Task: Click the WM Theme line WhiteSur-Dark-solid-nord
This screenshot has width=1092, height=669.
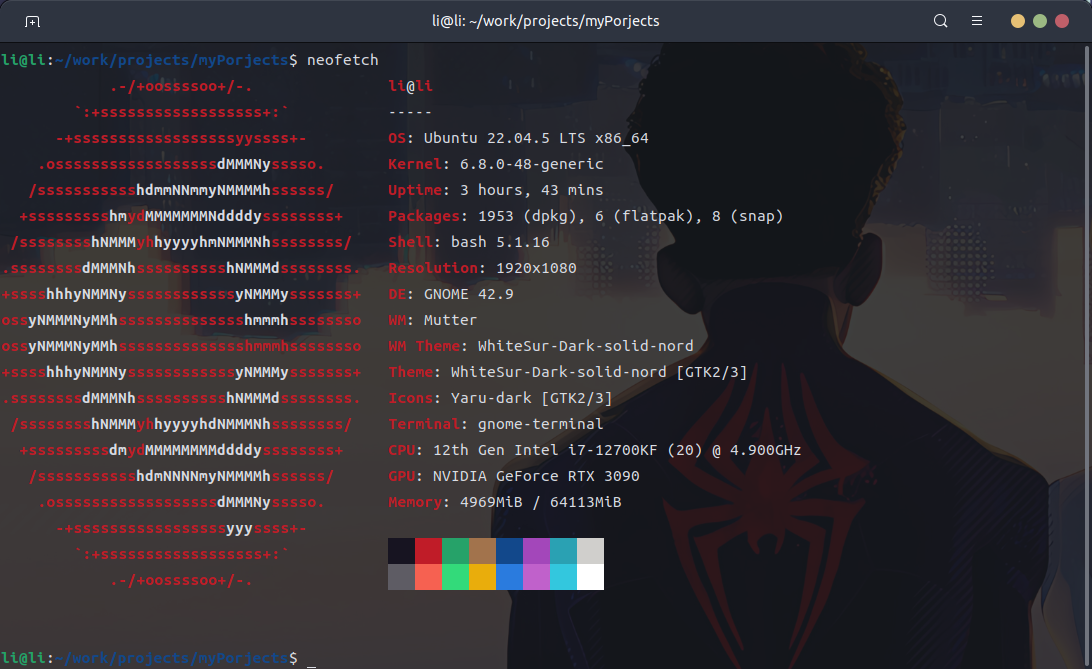Action: (541, 346)
